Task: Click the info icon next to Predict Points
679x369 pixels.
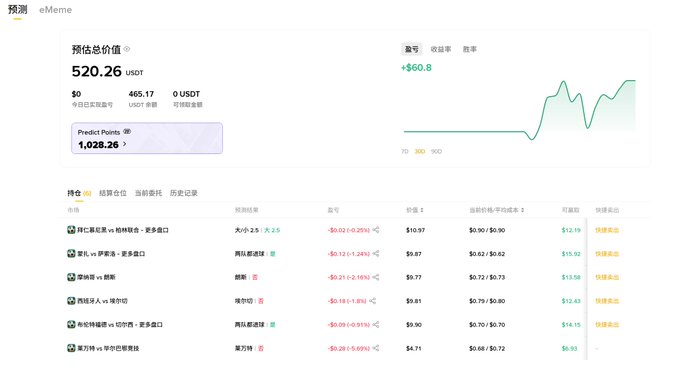Action: pos(127,131)
